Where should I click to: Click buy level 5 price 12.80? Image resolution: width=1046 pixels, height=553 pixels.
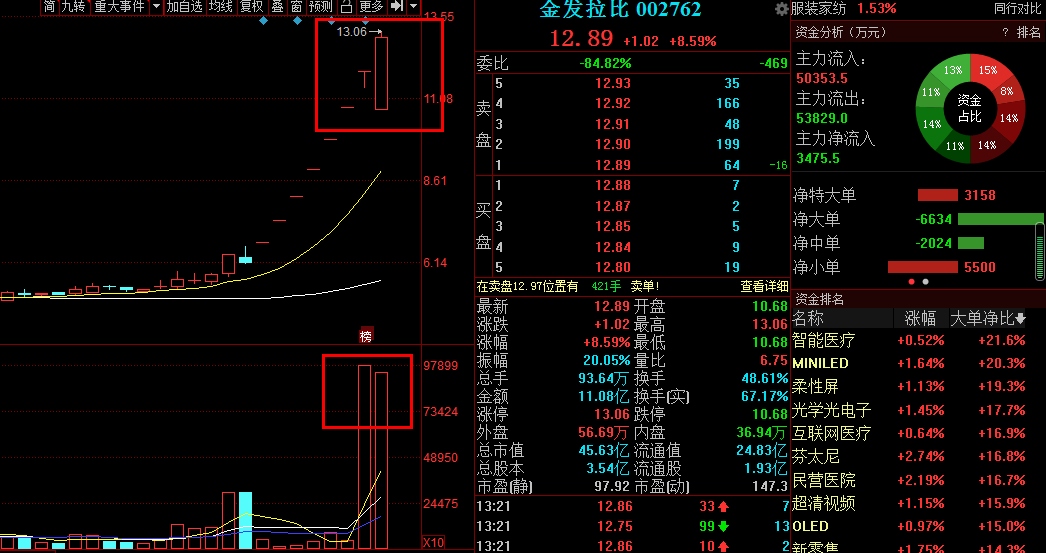[x=612, y=267]
